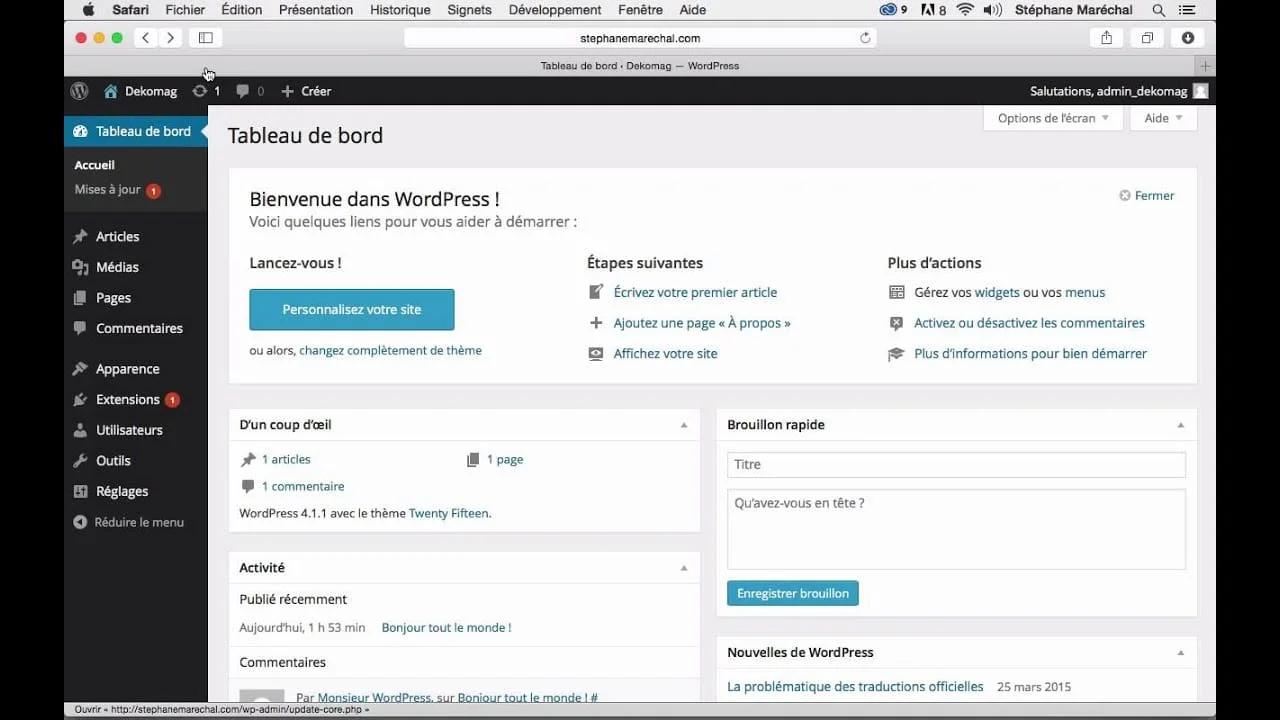Click the Médias icon in sidebar

80,267
